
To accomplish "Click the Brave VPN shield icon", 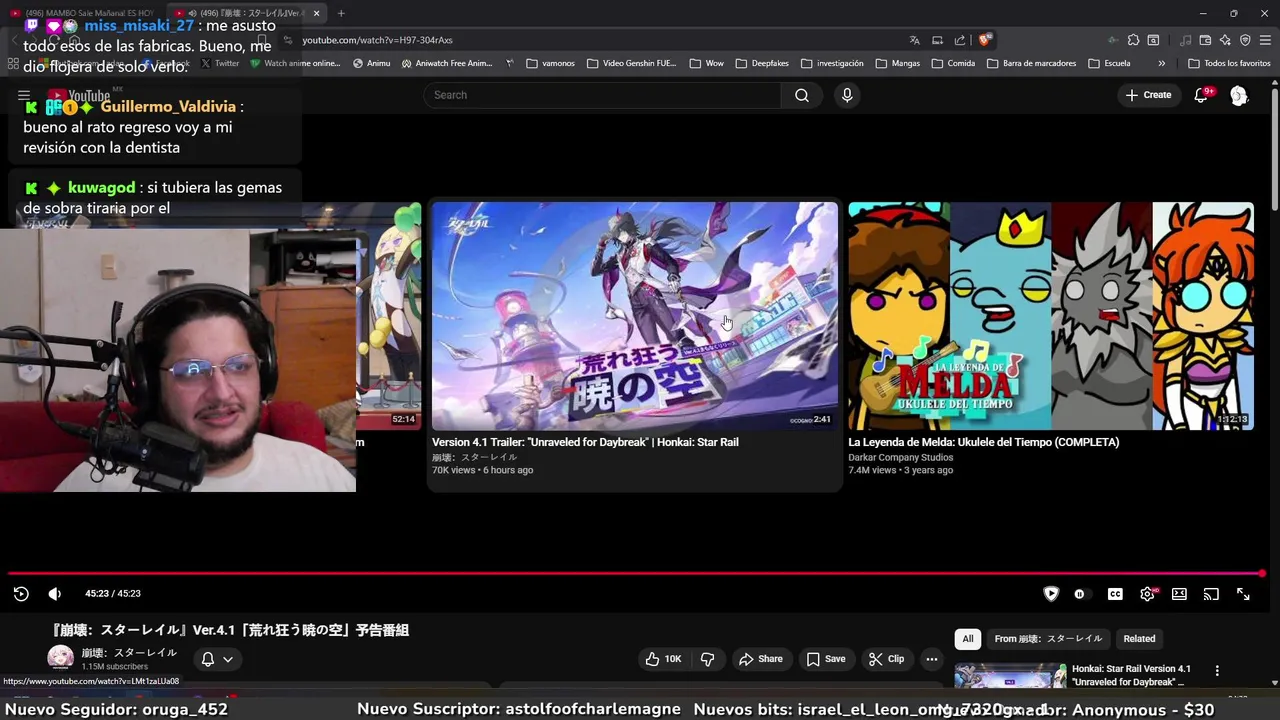I will click(1245, 40).
